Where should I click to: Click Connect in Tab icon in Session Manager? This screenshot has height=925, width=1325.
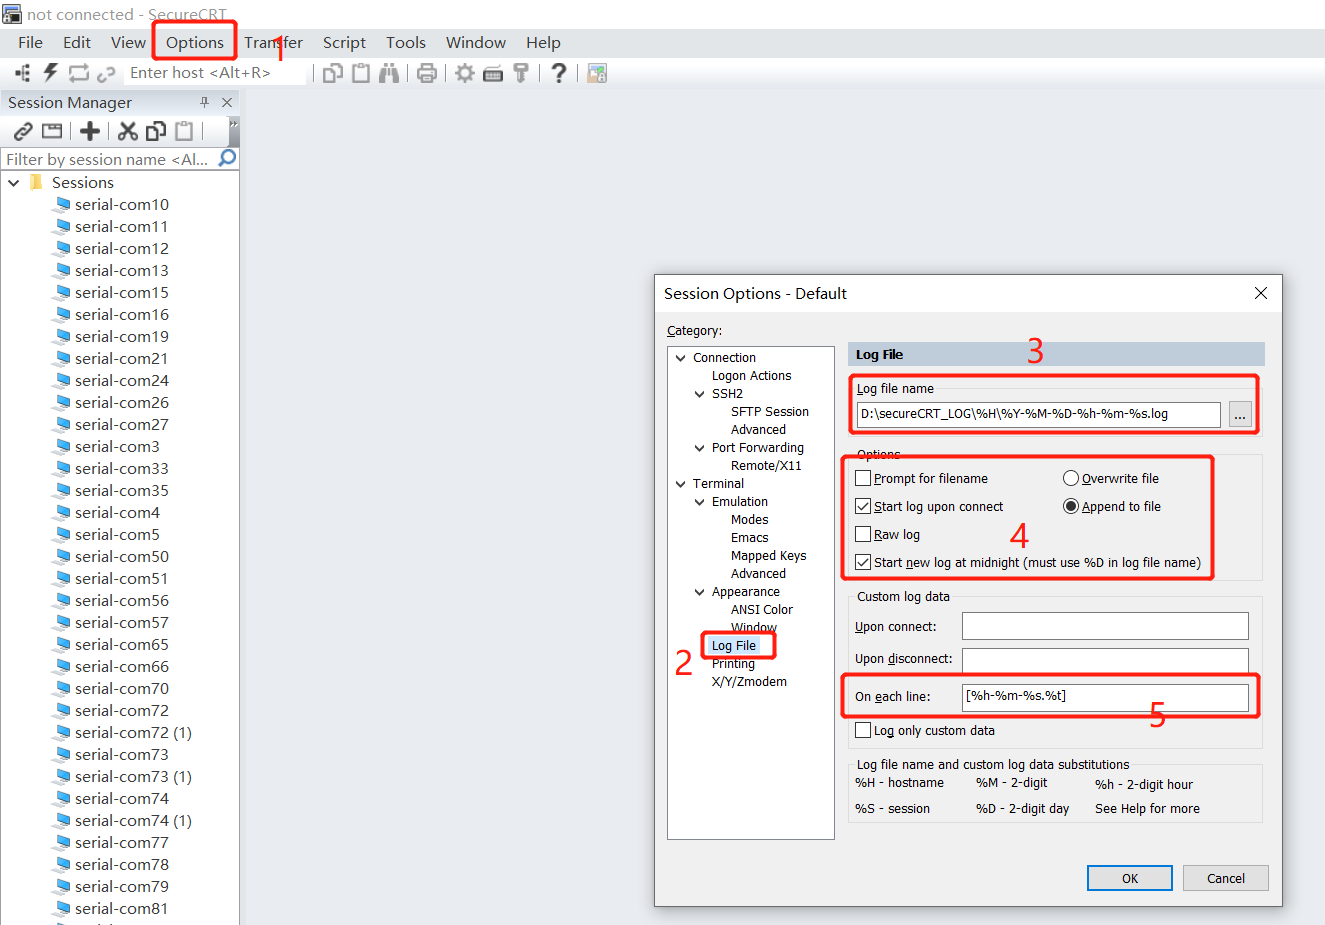click(x=52, y=131)
